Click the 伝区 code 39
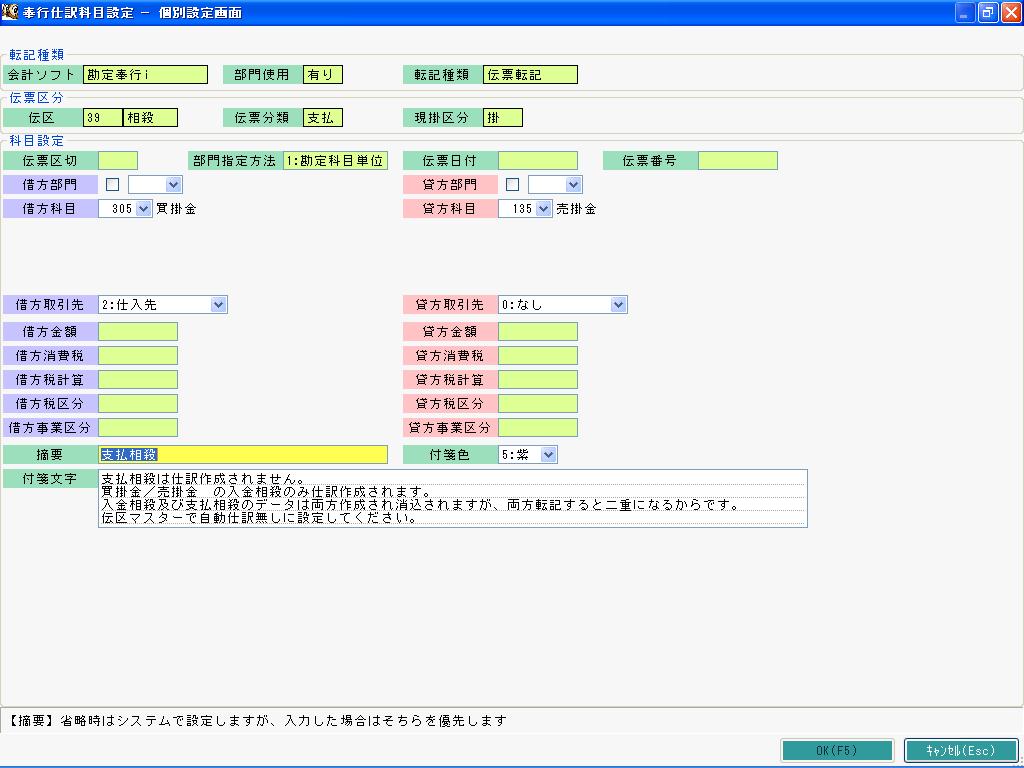1024x768 pixels. 103,118
